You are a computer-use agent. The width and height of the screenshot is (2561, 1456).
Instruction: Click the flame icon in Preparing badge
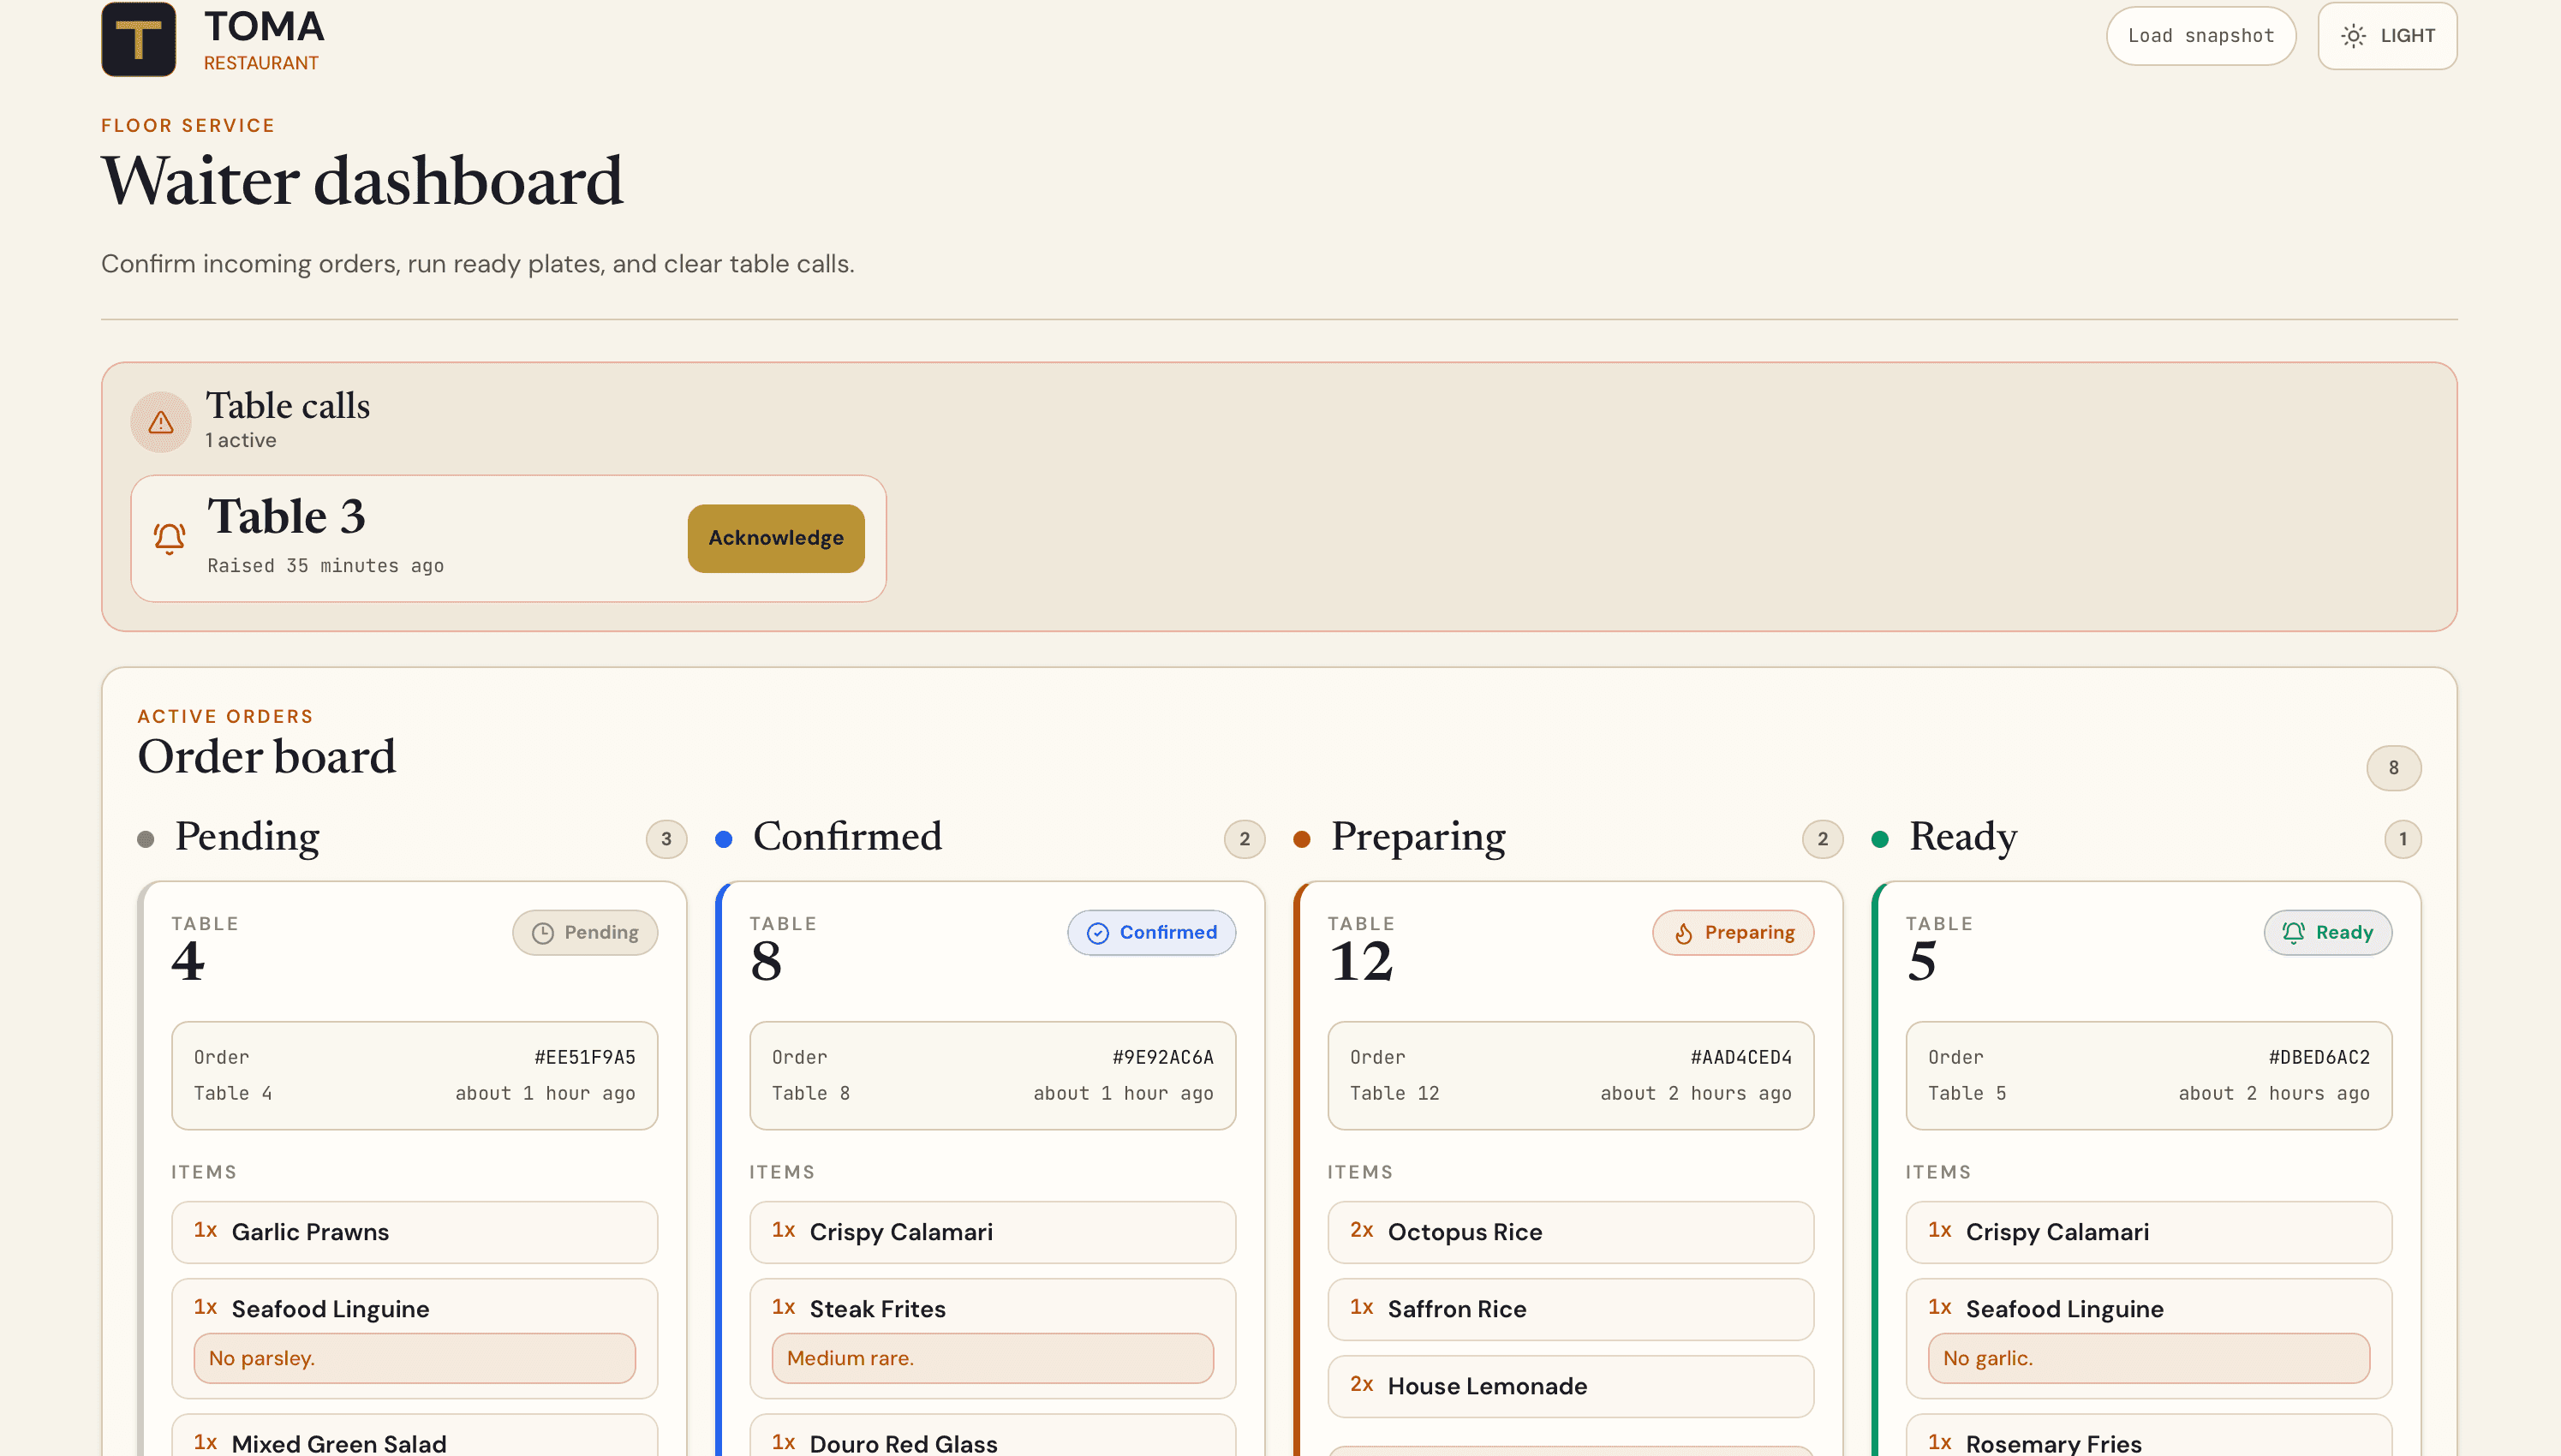[x=1684, y=933]
